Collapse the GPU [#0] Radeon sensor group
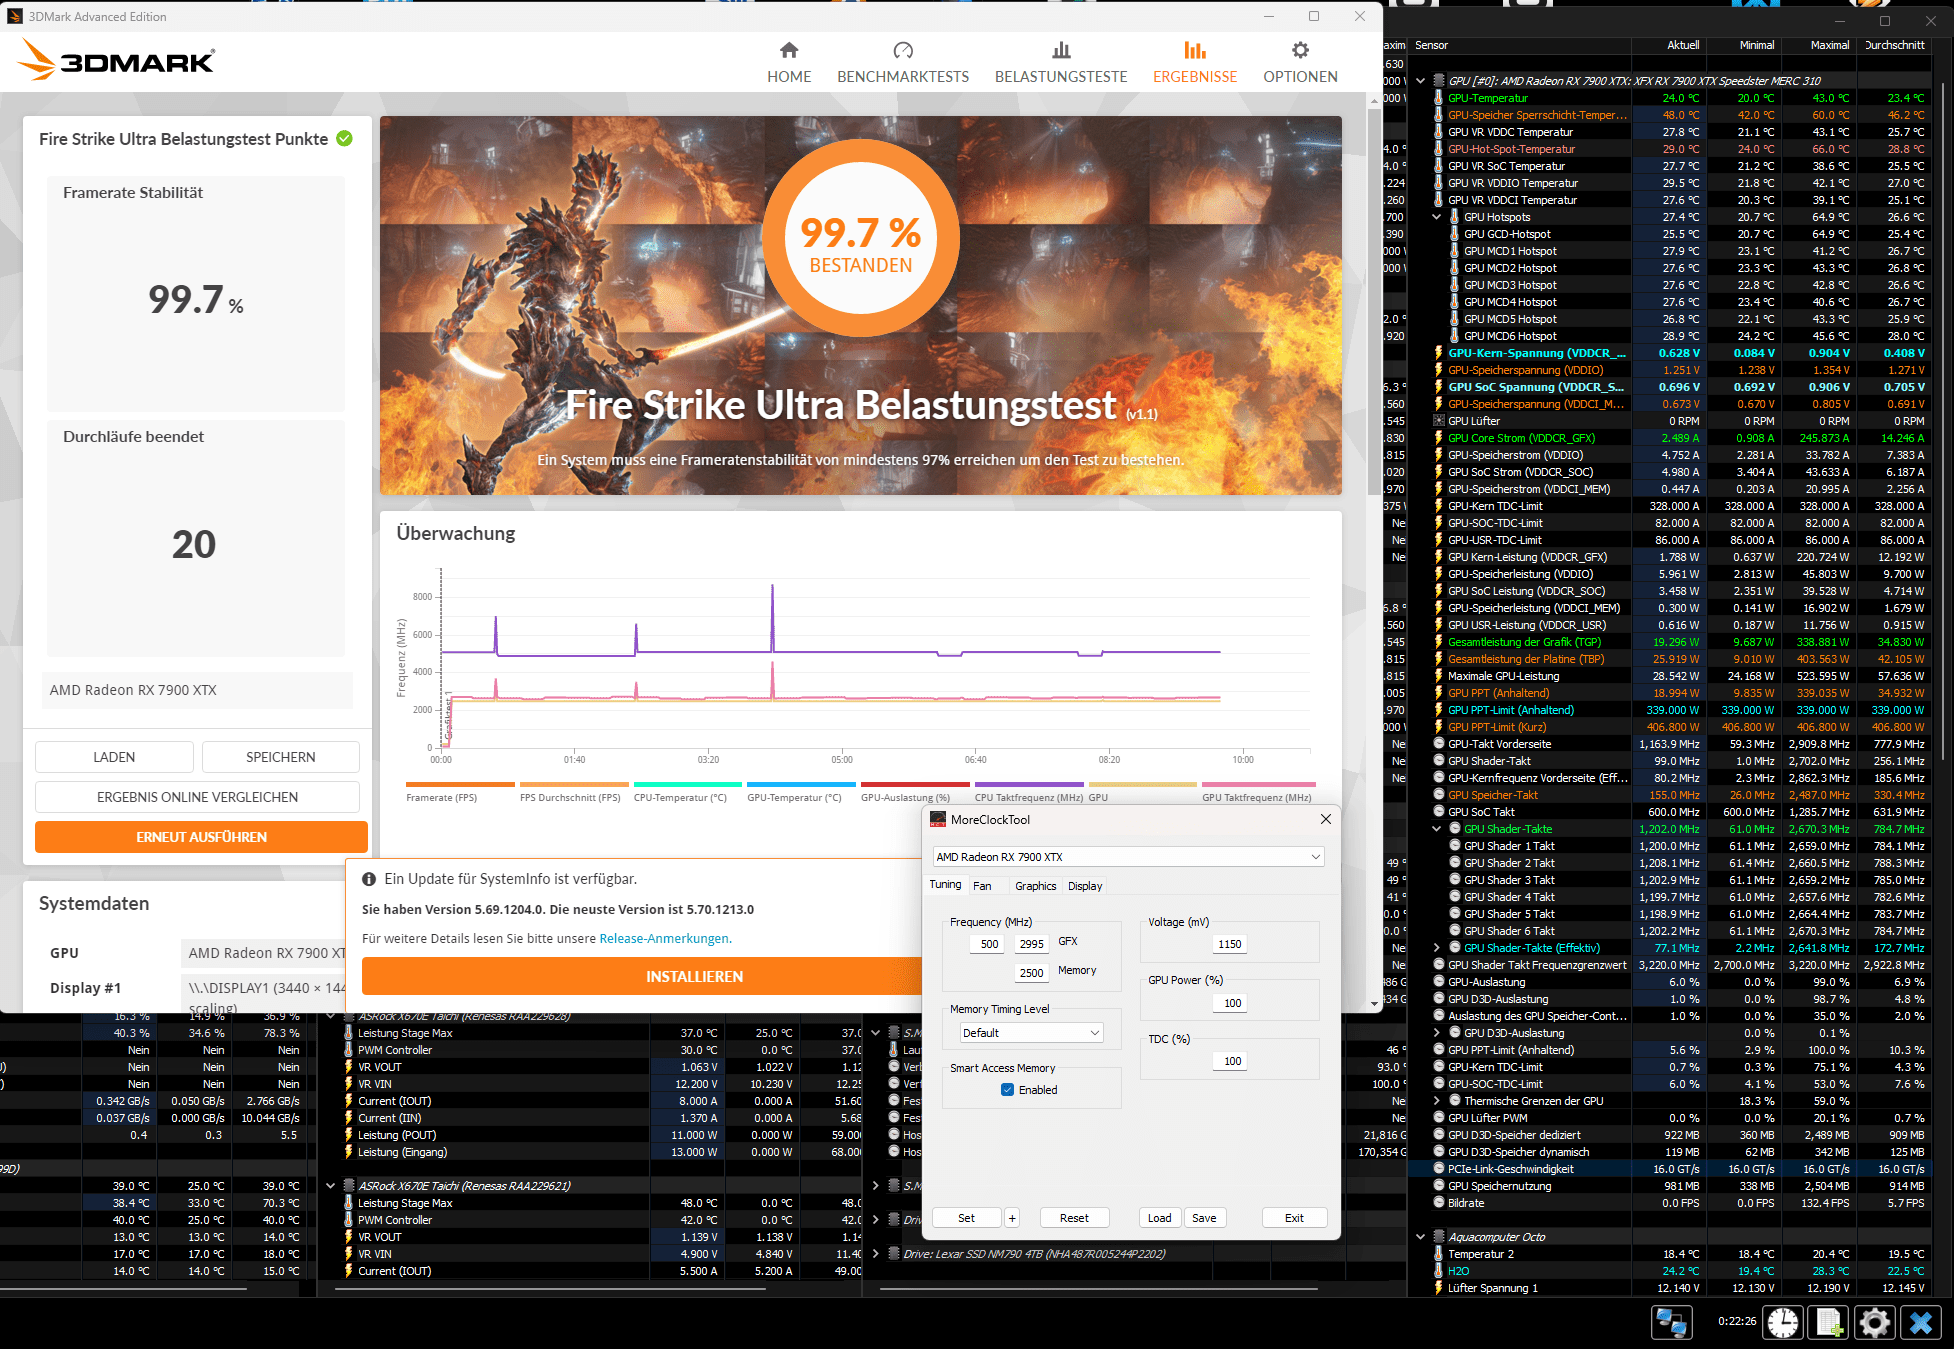 (1420, 81)
